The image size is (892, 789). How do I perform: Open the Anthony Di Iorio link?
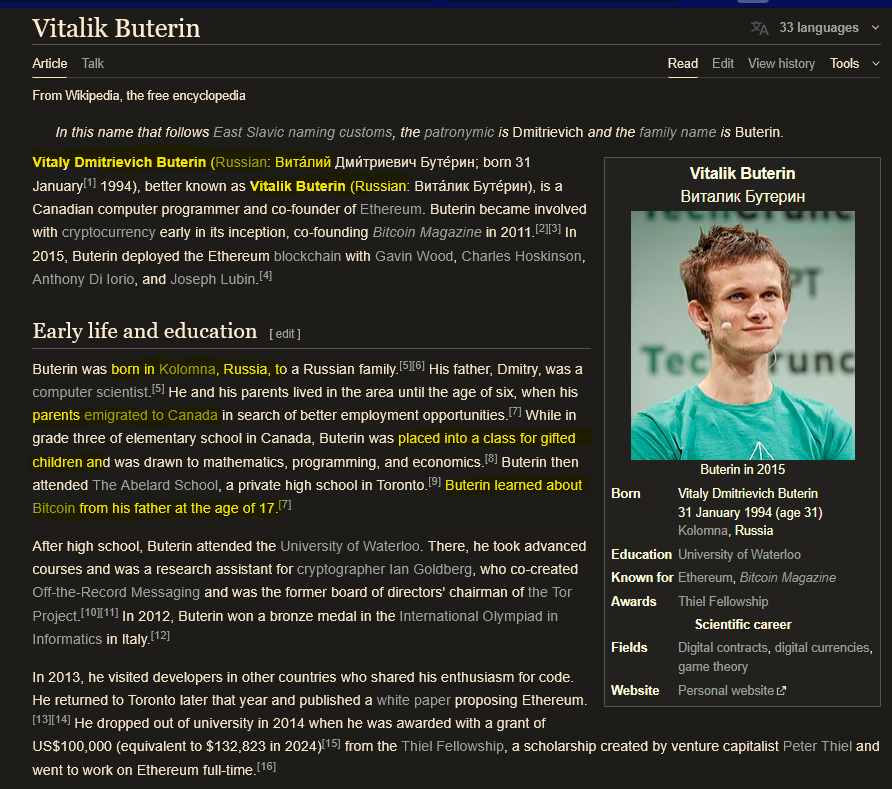pyautogui.click(x=83, y=279)
